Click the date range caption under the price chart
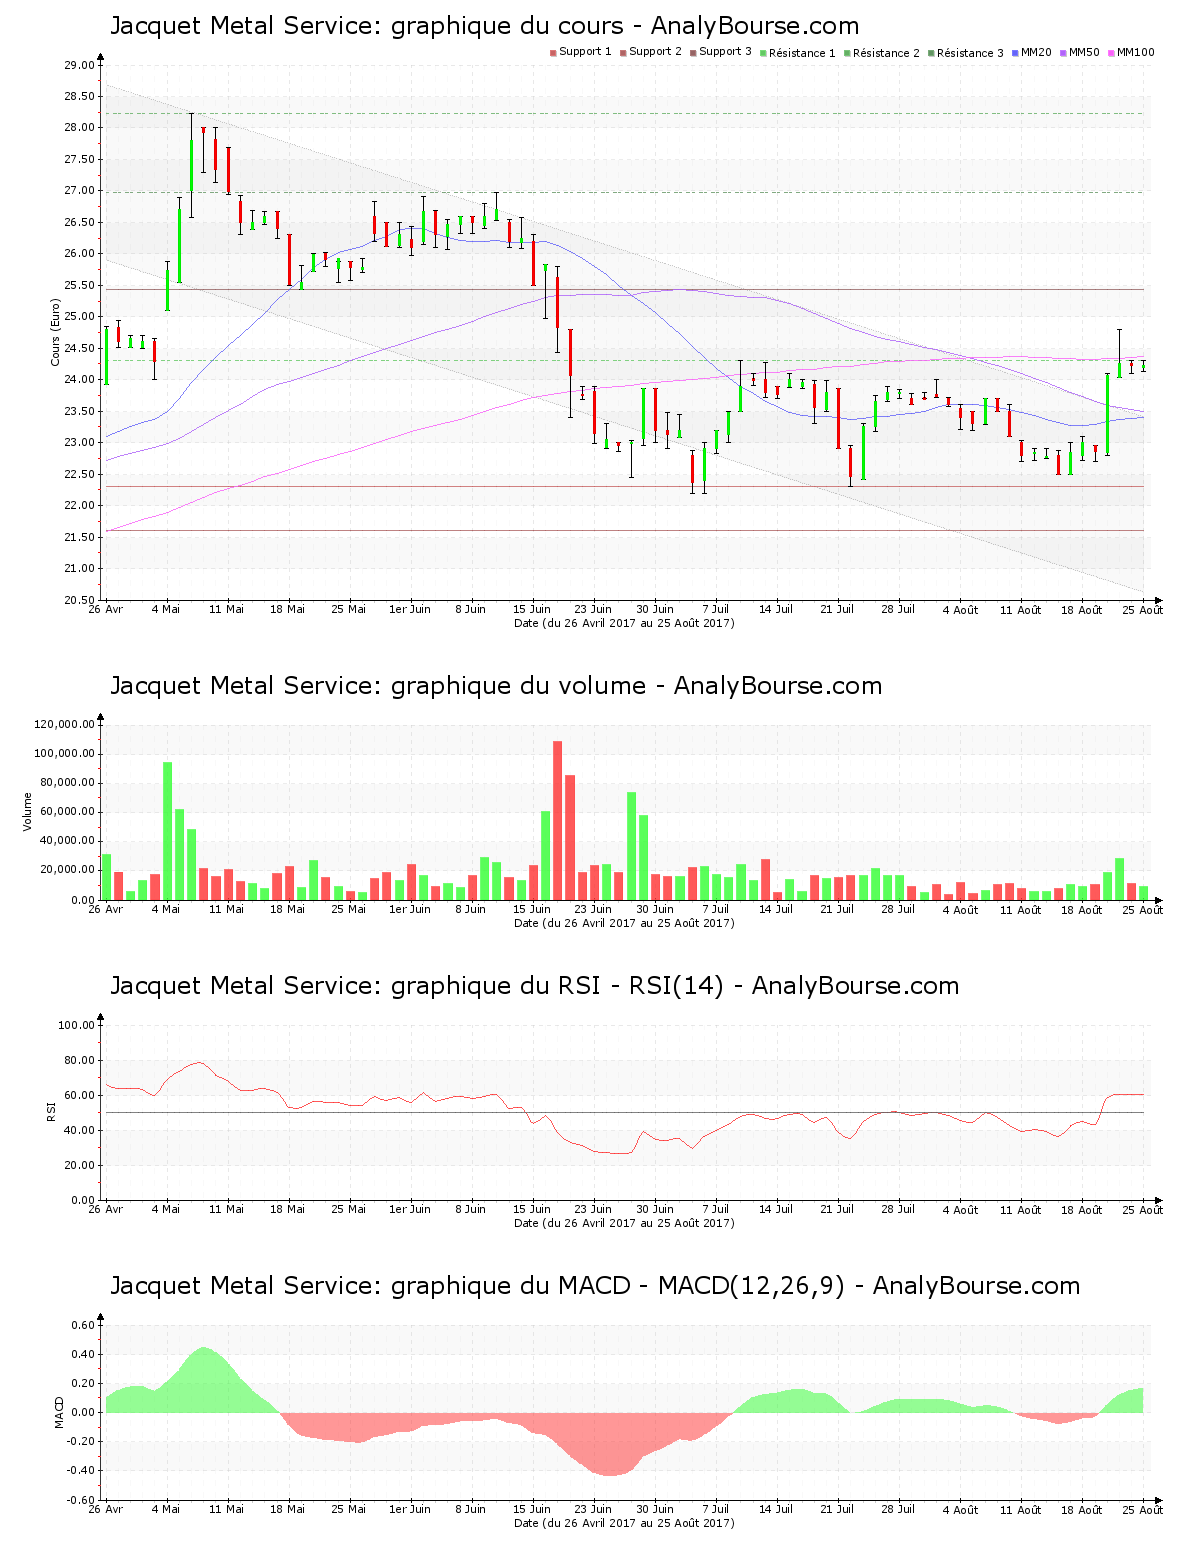The width and height of the screenshot is (1200, 1550). click(624, 623)
